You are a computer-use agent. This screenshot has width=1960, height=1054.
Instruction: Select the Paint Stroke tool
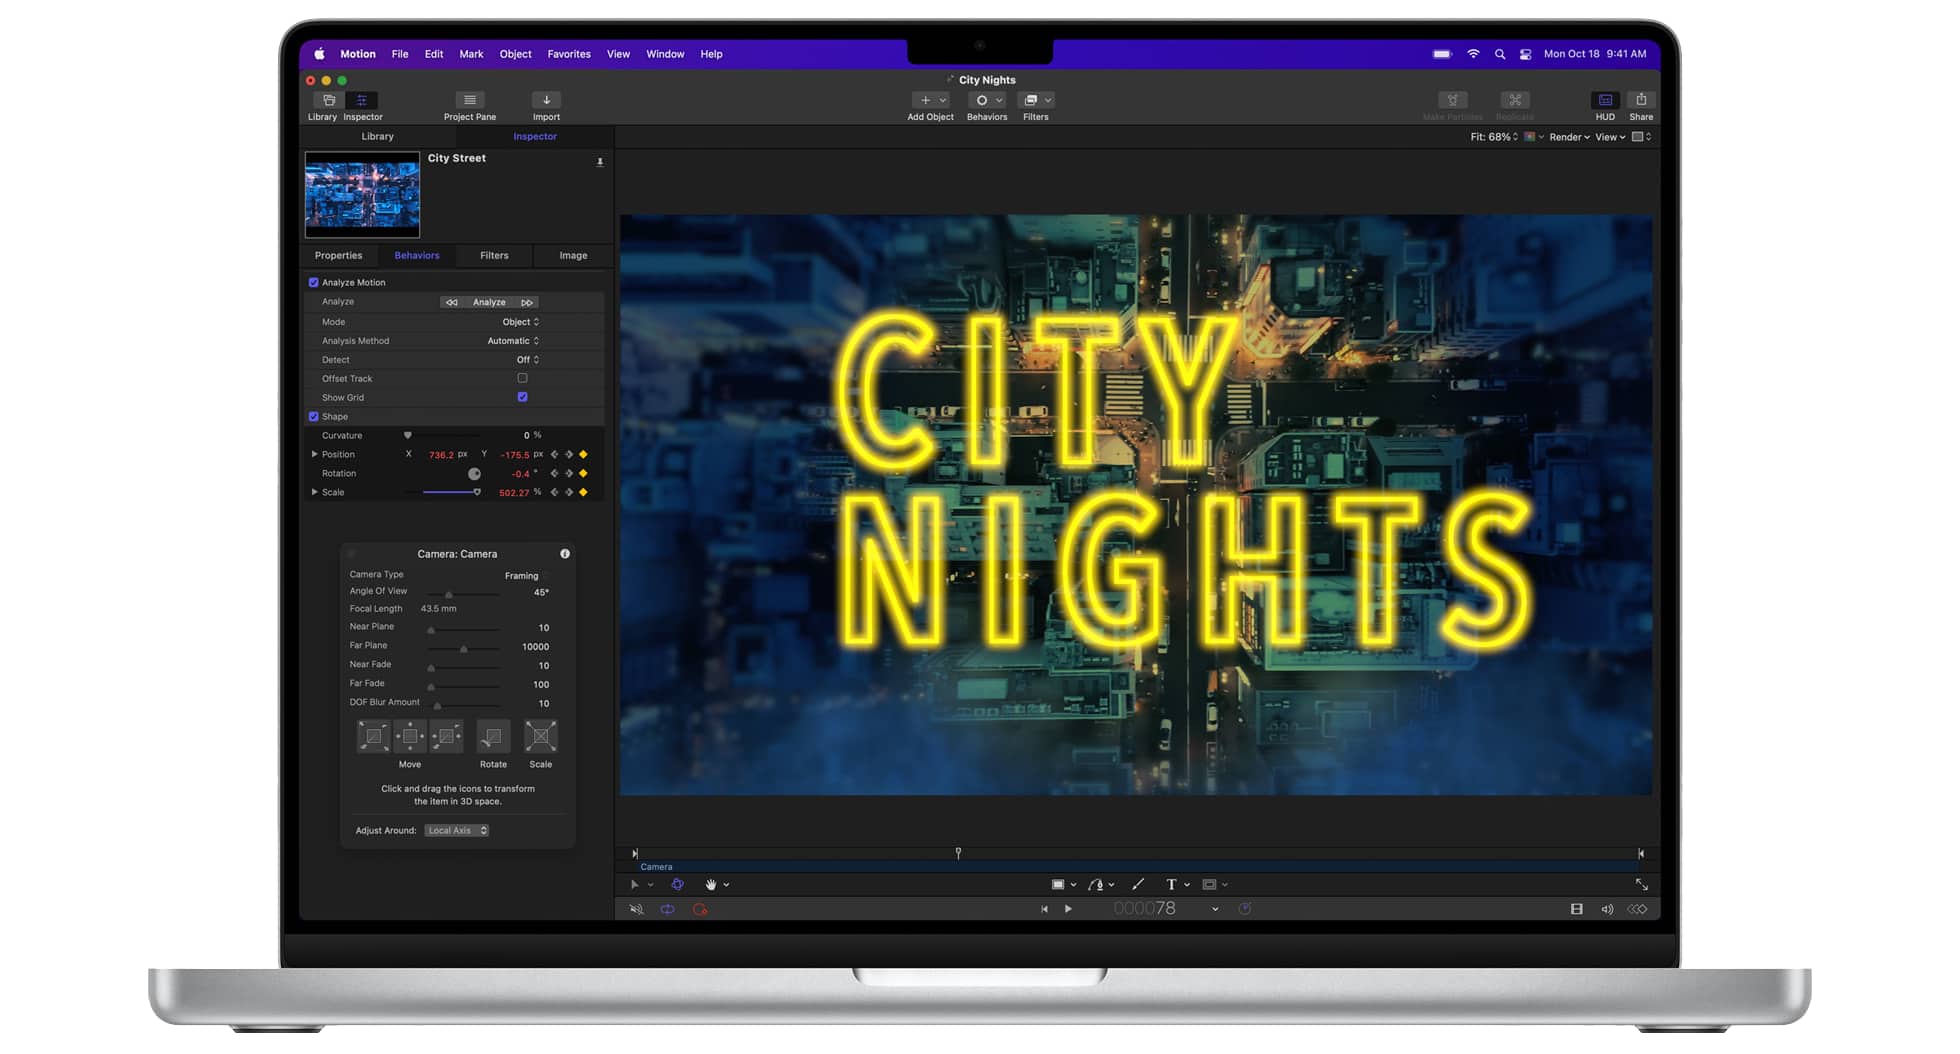(x=1138, y=884)
